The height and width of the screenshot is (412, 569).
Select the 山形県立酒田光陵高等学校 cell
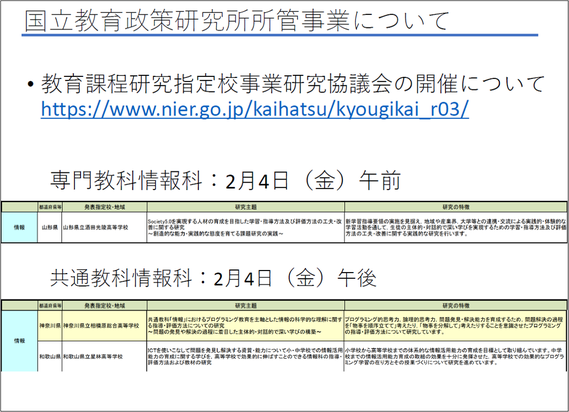[104, 227]
